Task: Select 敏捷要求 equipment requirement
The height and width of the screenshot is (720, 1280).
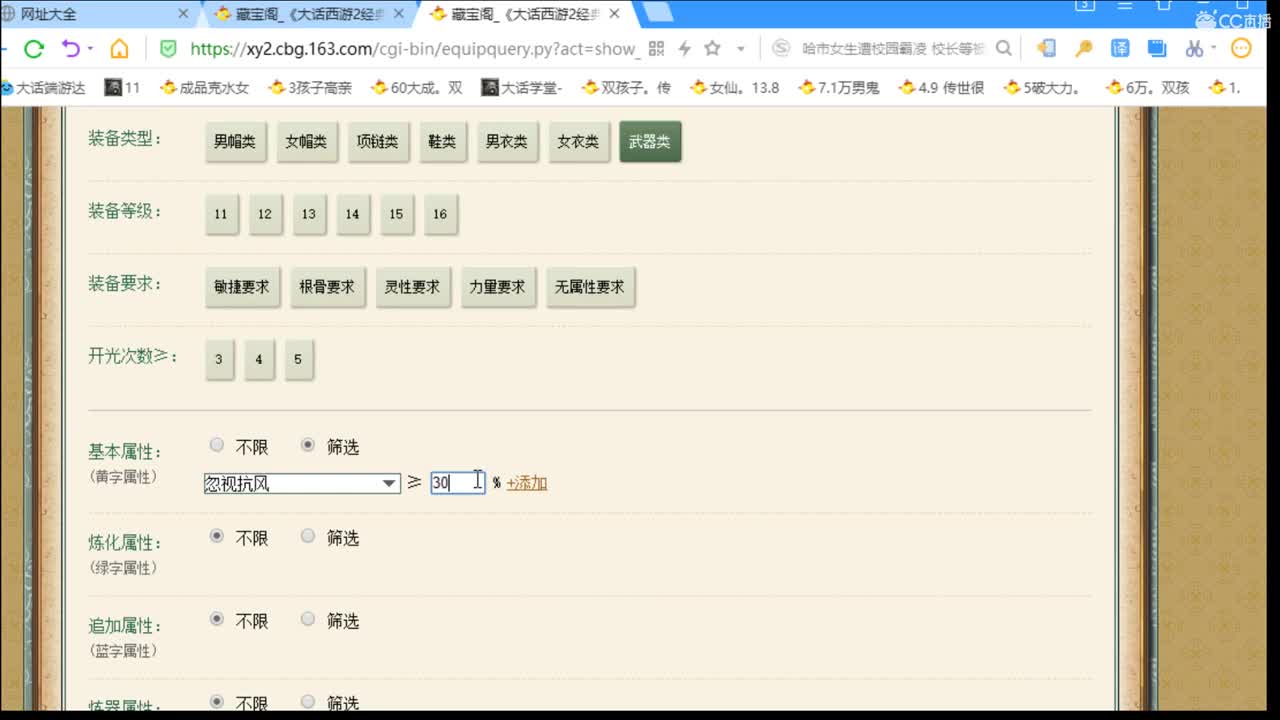Action: 242,286
